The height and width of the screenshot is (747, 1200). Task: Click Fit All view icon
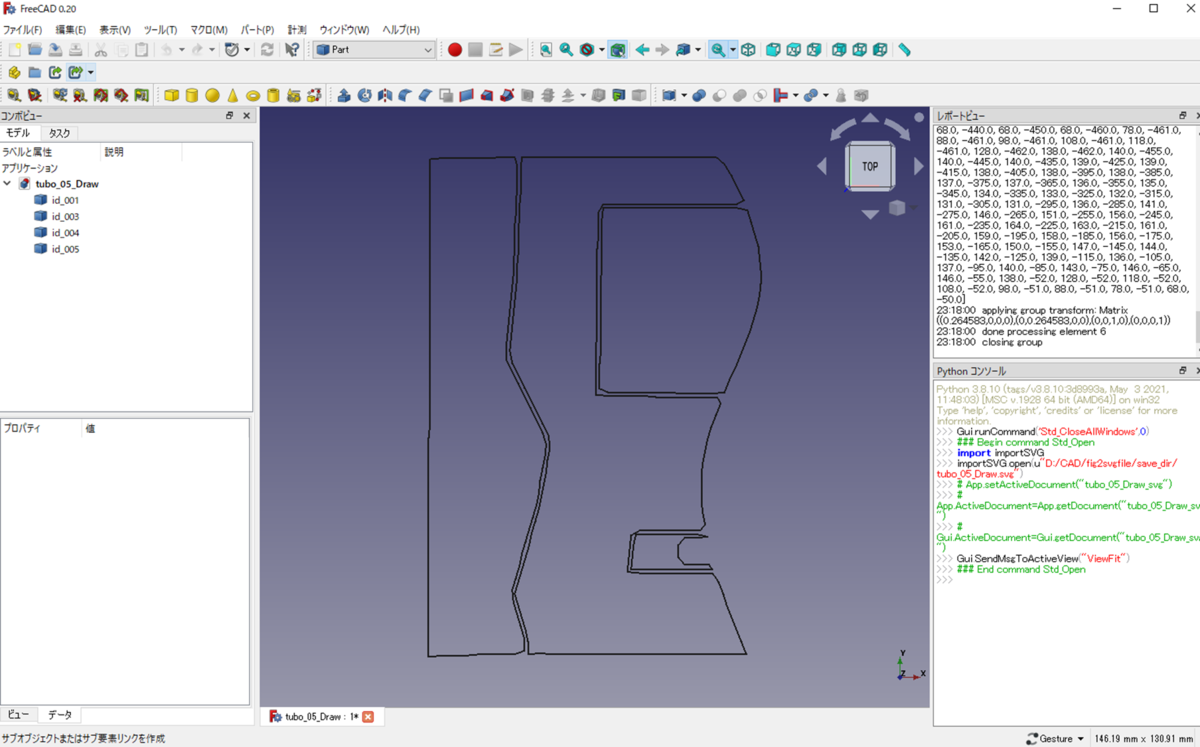546,49
